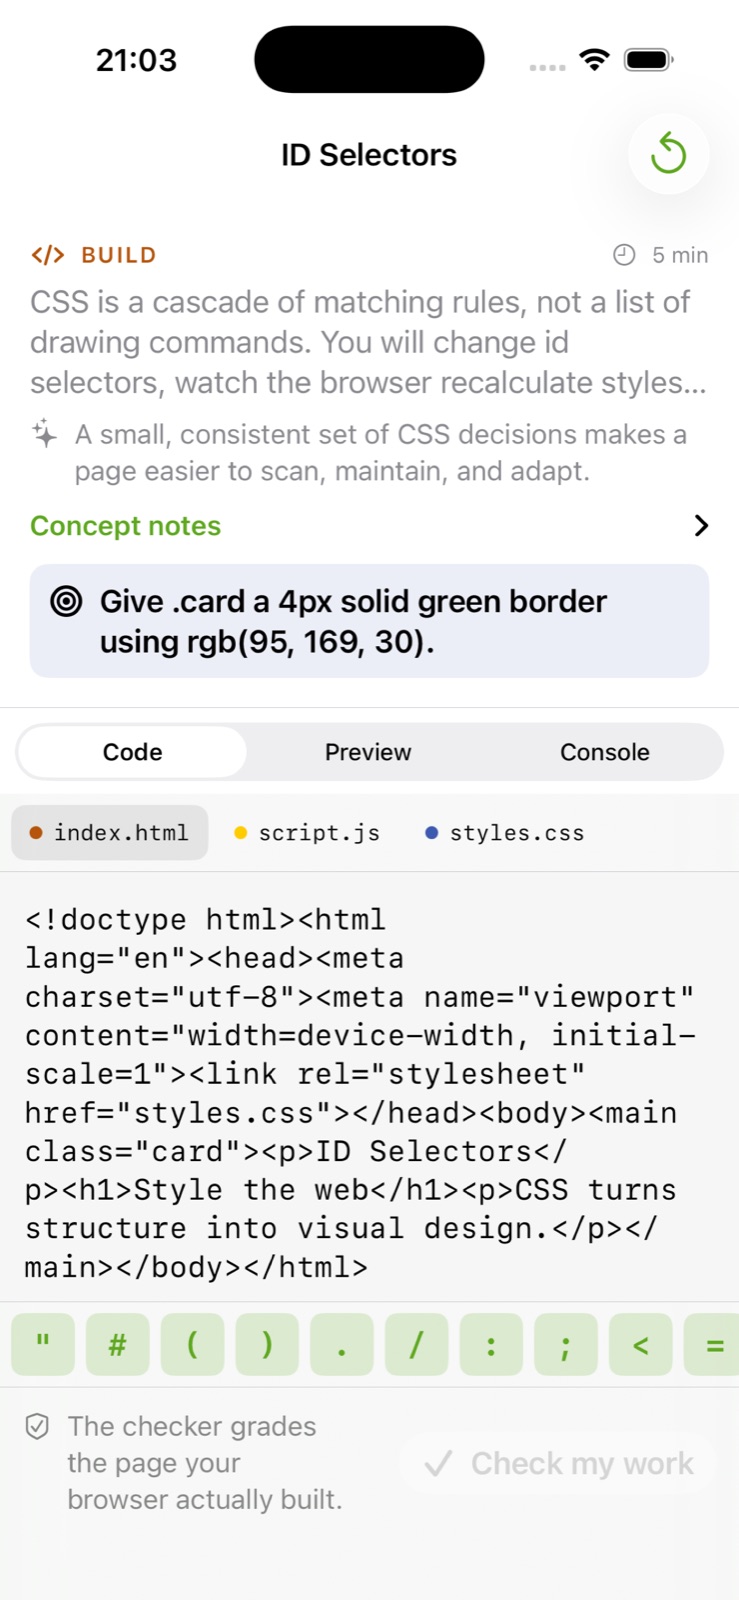Image resolution: width=739 pixels, height=1600 pixels.
Task: Select the index.html file tab
Action: (x=110, y=833)
